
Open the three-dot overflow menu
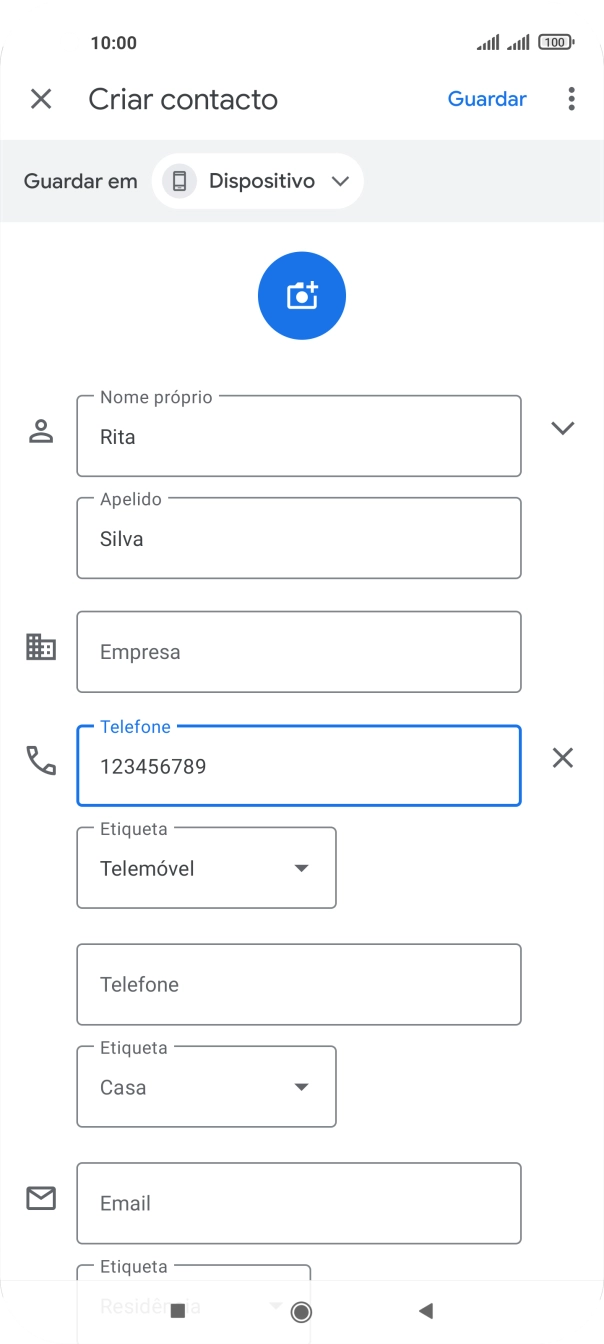pos(571,99)
